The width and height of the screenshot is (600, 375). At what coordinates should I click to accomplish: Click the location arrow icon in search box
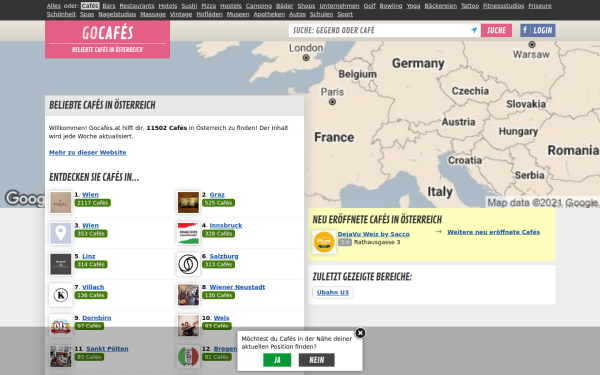tap(474, 30)
